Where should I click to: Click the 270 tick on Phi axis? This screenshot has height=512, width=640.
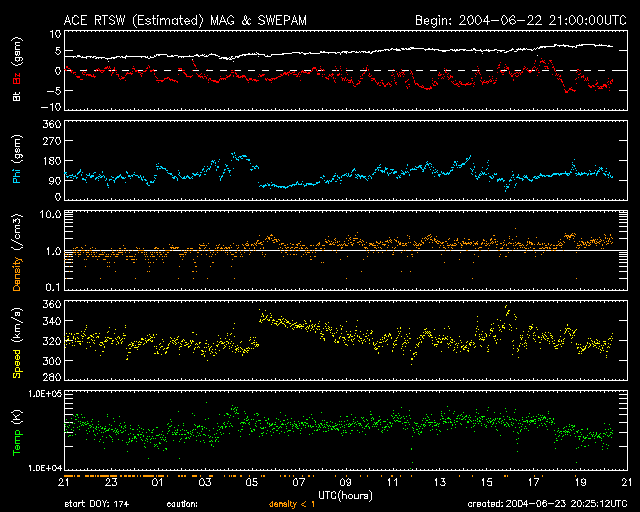click(50, 142)
